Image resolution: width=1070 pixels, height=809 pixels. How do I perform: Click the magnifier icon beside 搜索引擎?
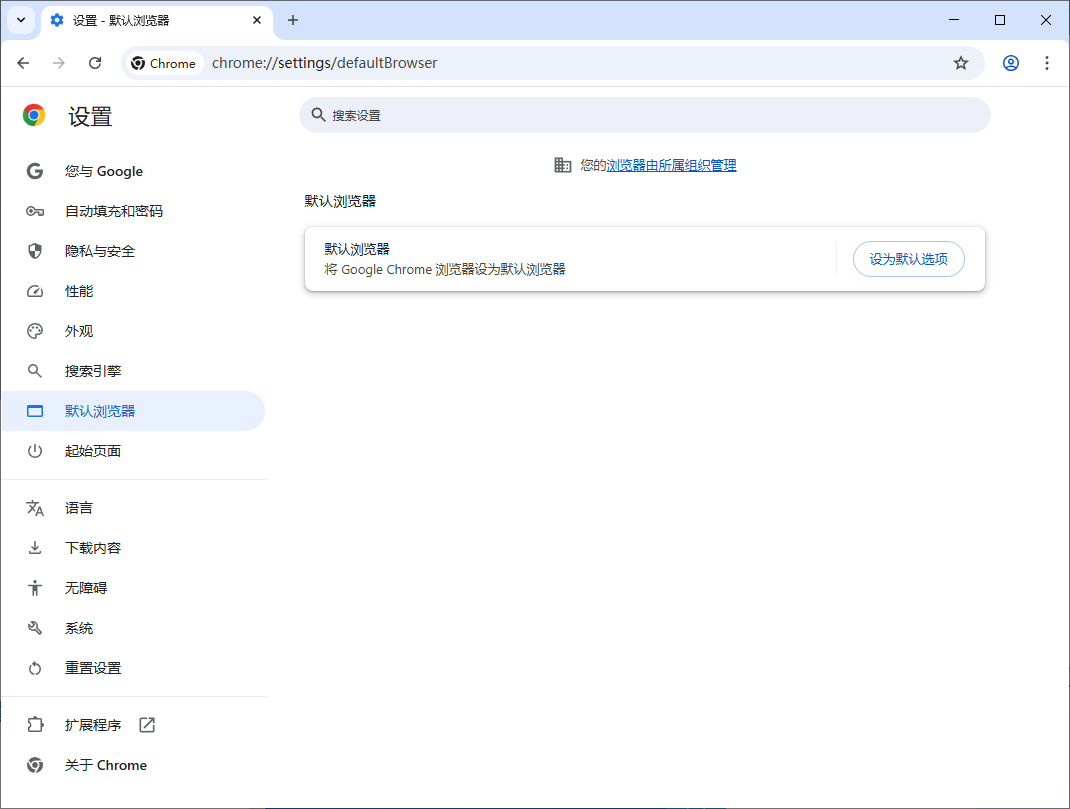tap(35, 371)
